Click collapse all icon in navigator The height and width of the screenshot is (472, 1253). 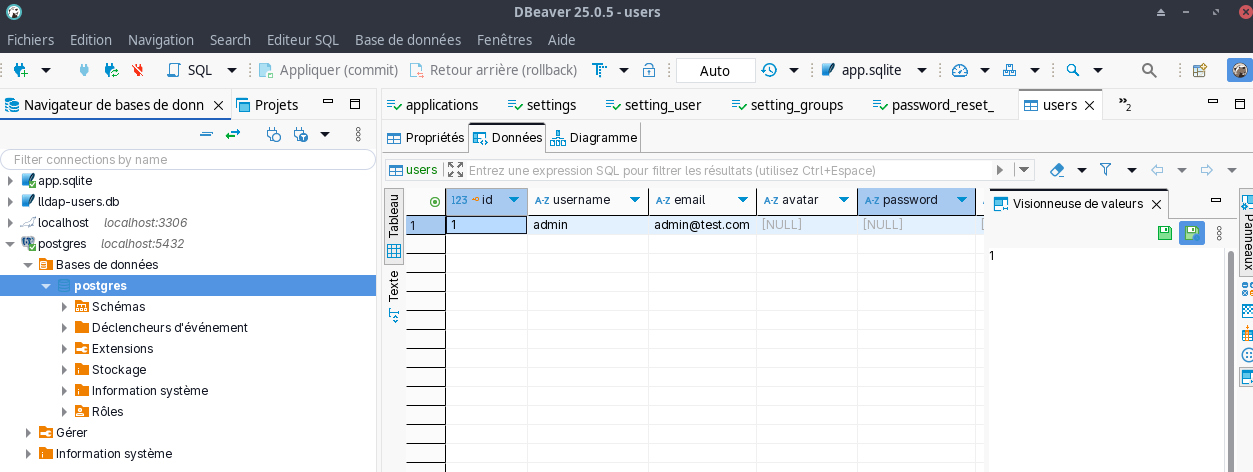(x=207, y=134)
